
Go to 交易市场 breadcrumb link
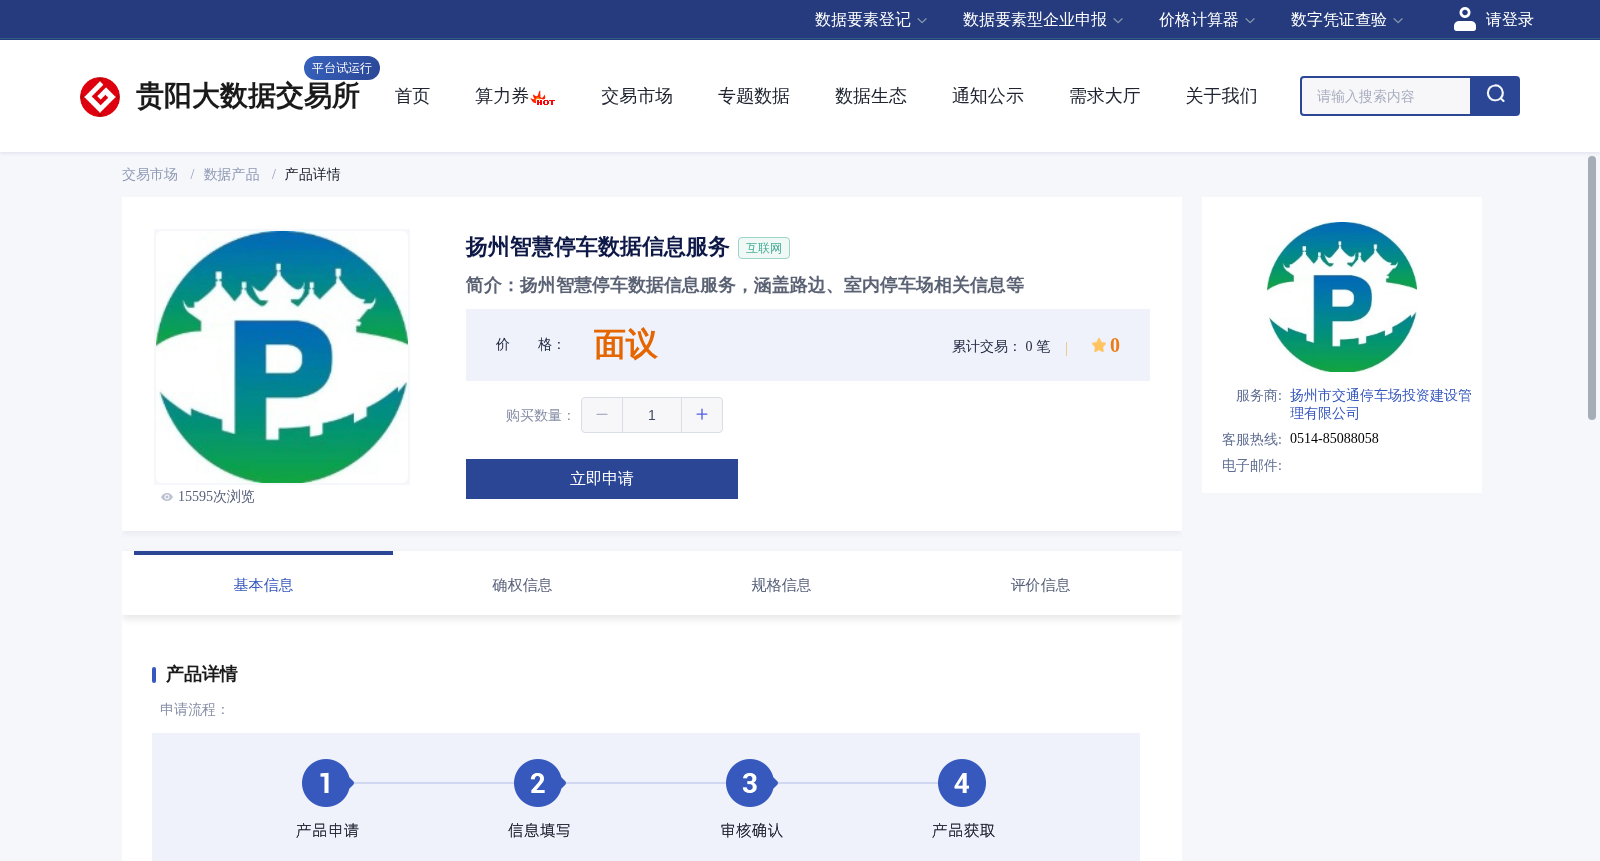tap(150, 175)
